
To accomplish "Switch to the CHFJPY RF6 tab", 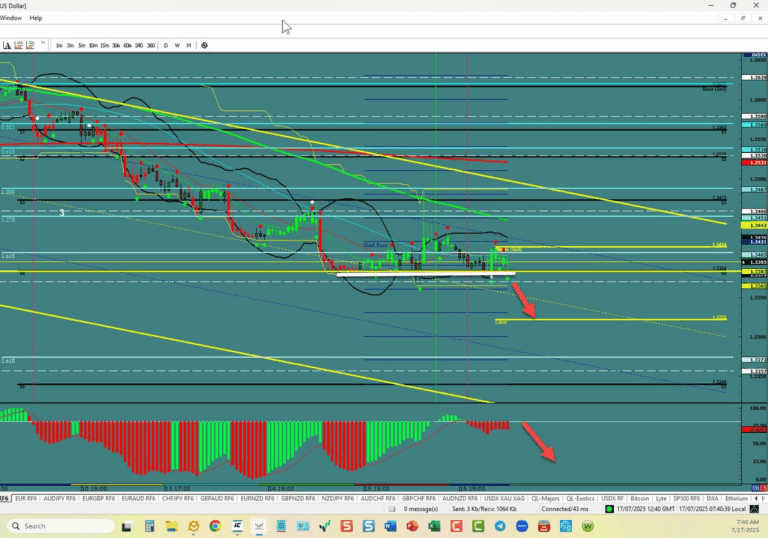I will (178, 498).
